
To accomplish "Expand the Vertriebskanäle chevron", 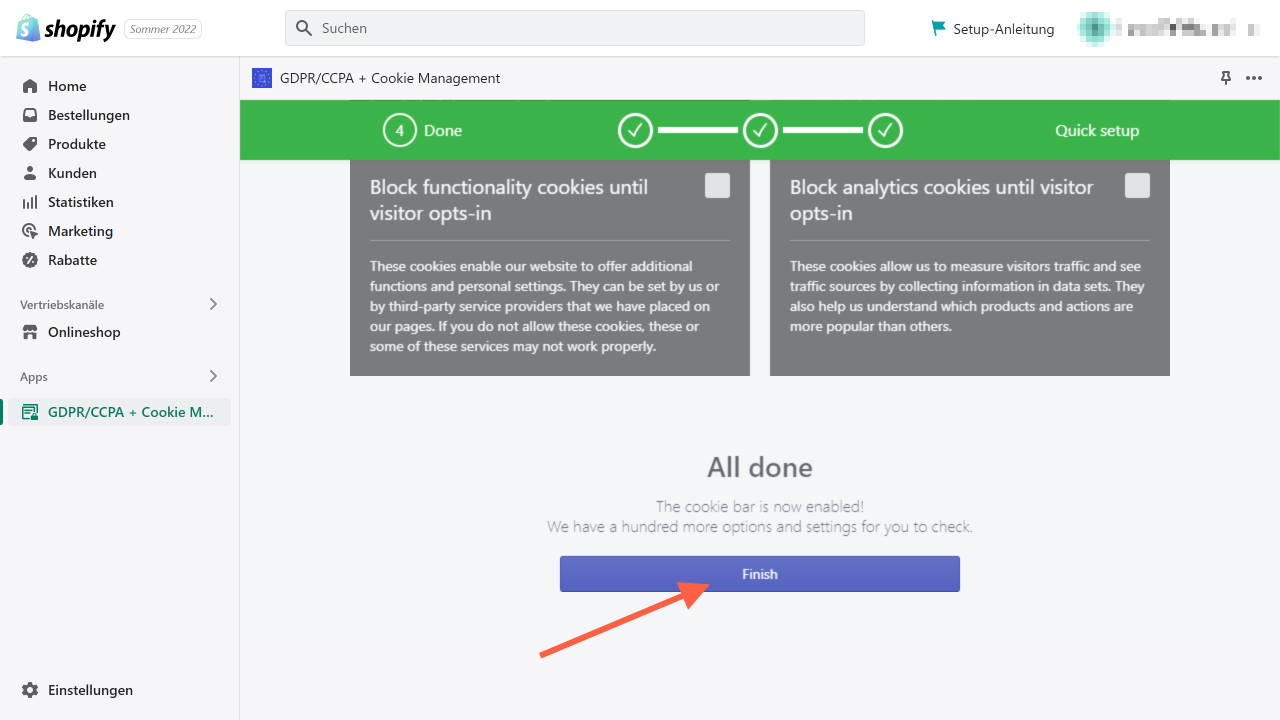I will click(x=213, y=304).
